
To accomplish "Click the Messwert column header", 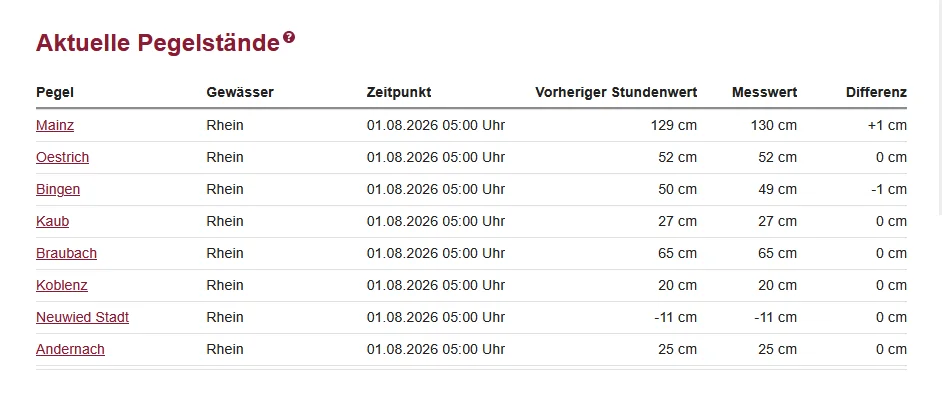I will tap(764, 93).
